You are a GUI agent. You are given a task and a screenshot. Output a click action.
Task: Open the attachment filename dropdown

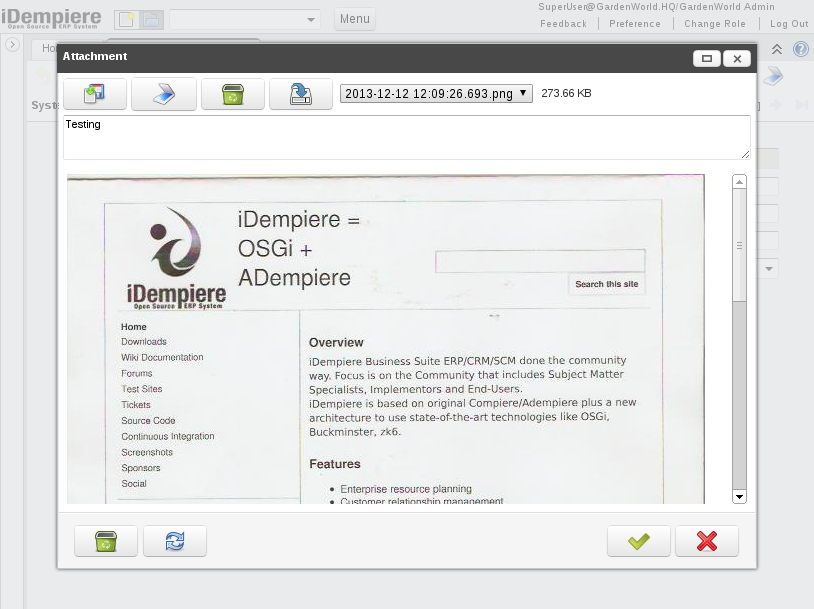point(436,93)
